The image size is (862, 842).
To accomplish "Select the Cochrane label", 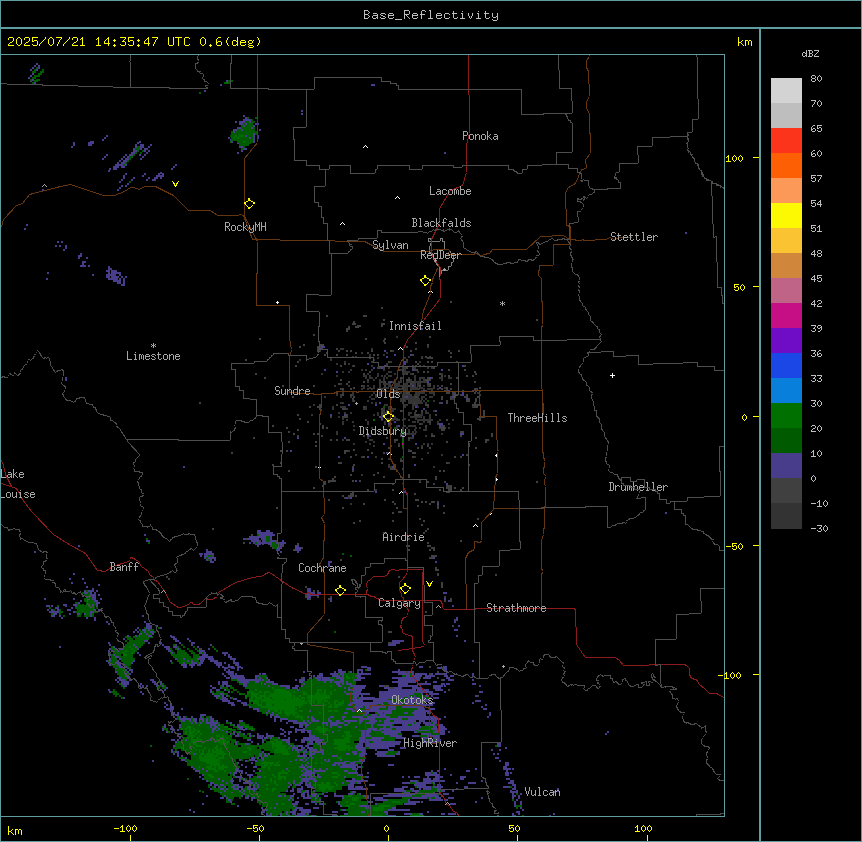I will [322, 568].
